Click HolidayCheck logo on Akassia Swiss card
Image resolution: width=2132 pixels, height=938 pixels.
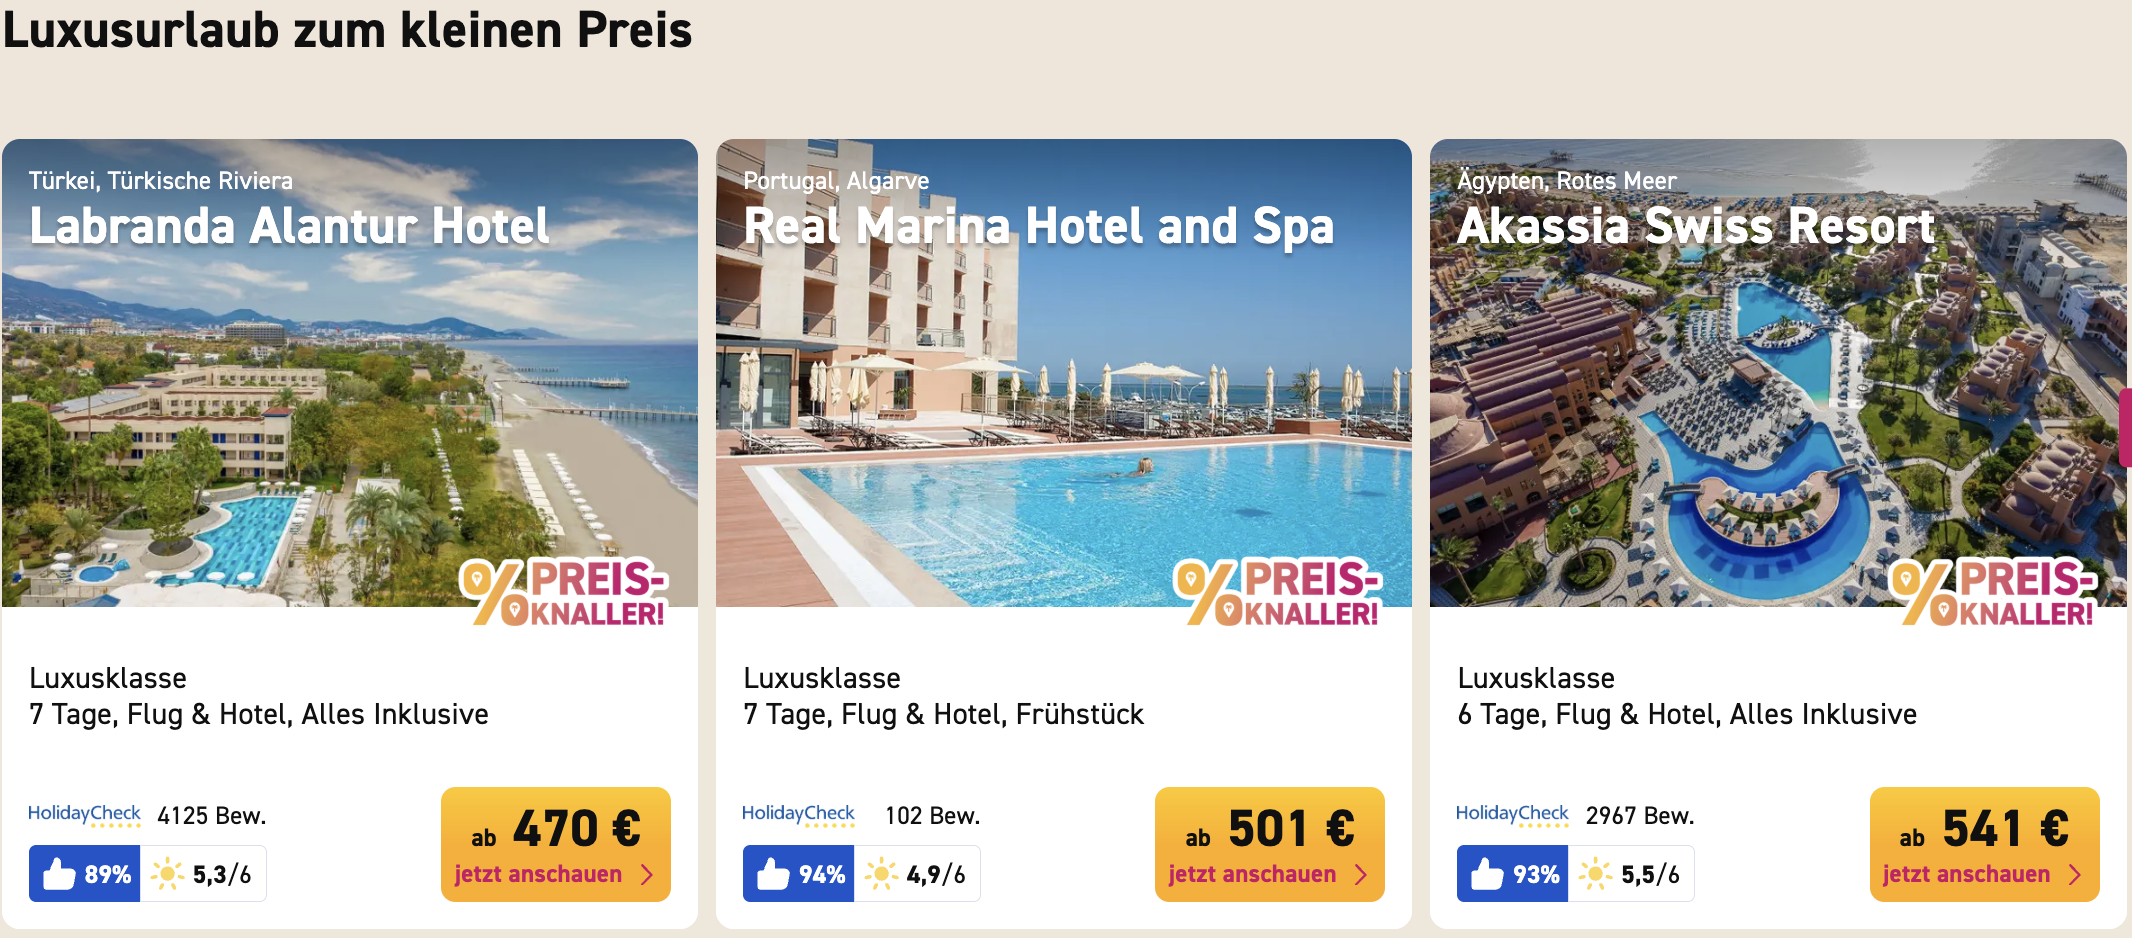click(x=1512, y=814)
